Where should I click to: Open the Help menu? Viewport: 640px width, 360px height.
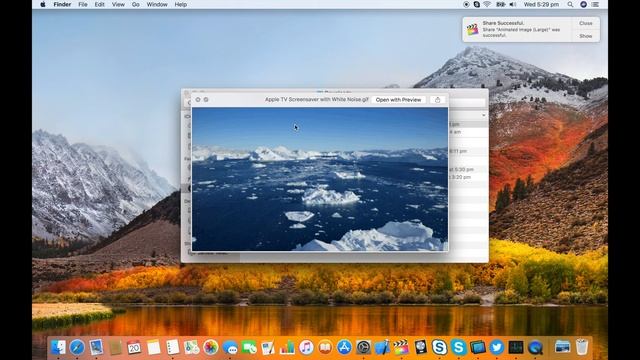(181, 4)
